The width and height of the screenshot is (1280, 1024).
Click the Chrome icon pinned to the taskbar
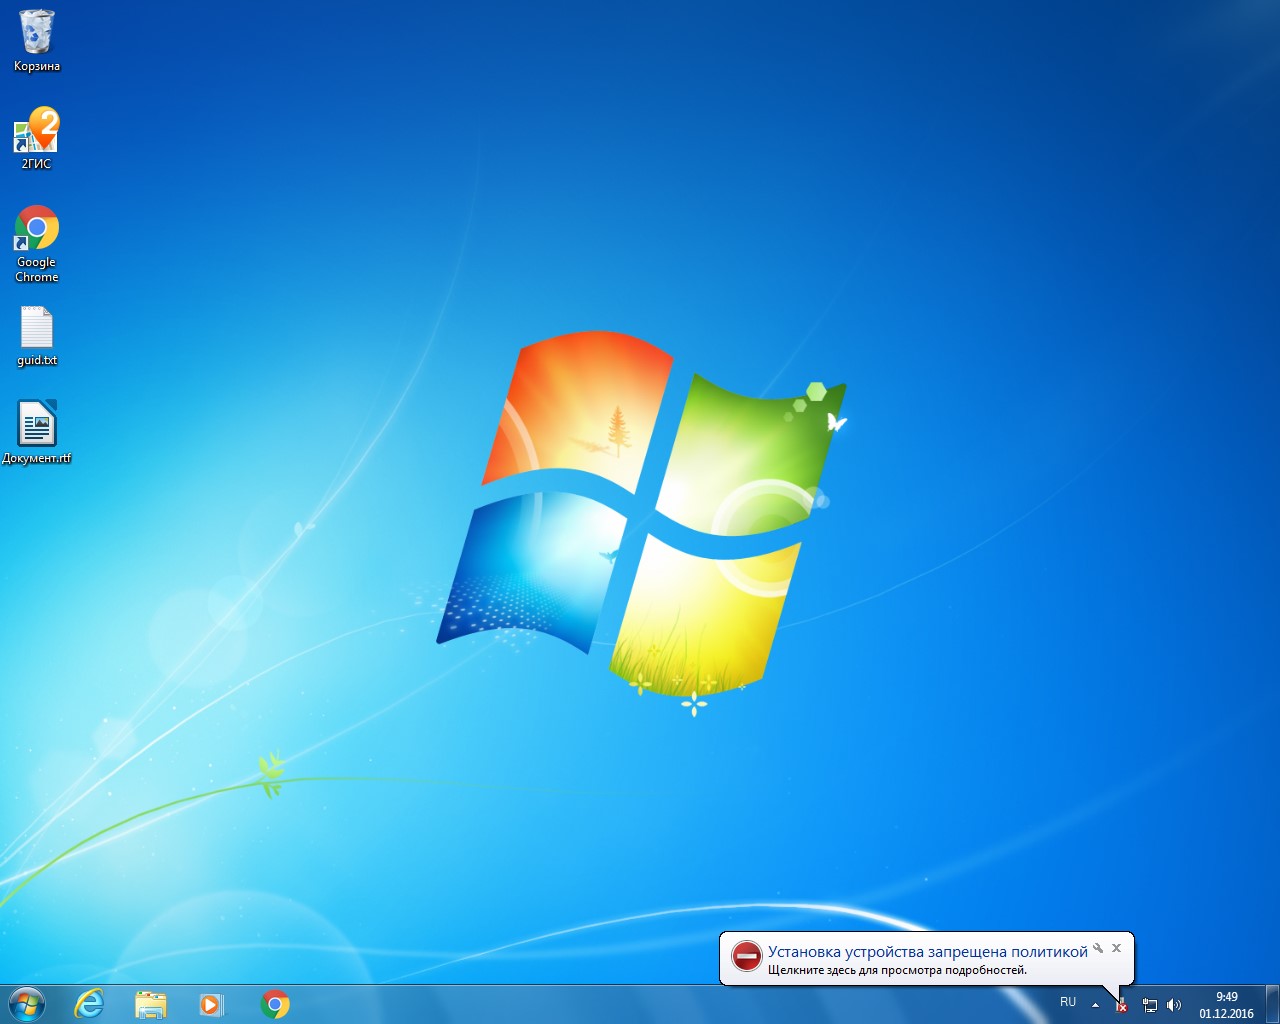coord(275,1004)
